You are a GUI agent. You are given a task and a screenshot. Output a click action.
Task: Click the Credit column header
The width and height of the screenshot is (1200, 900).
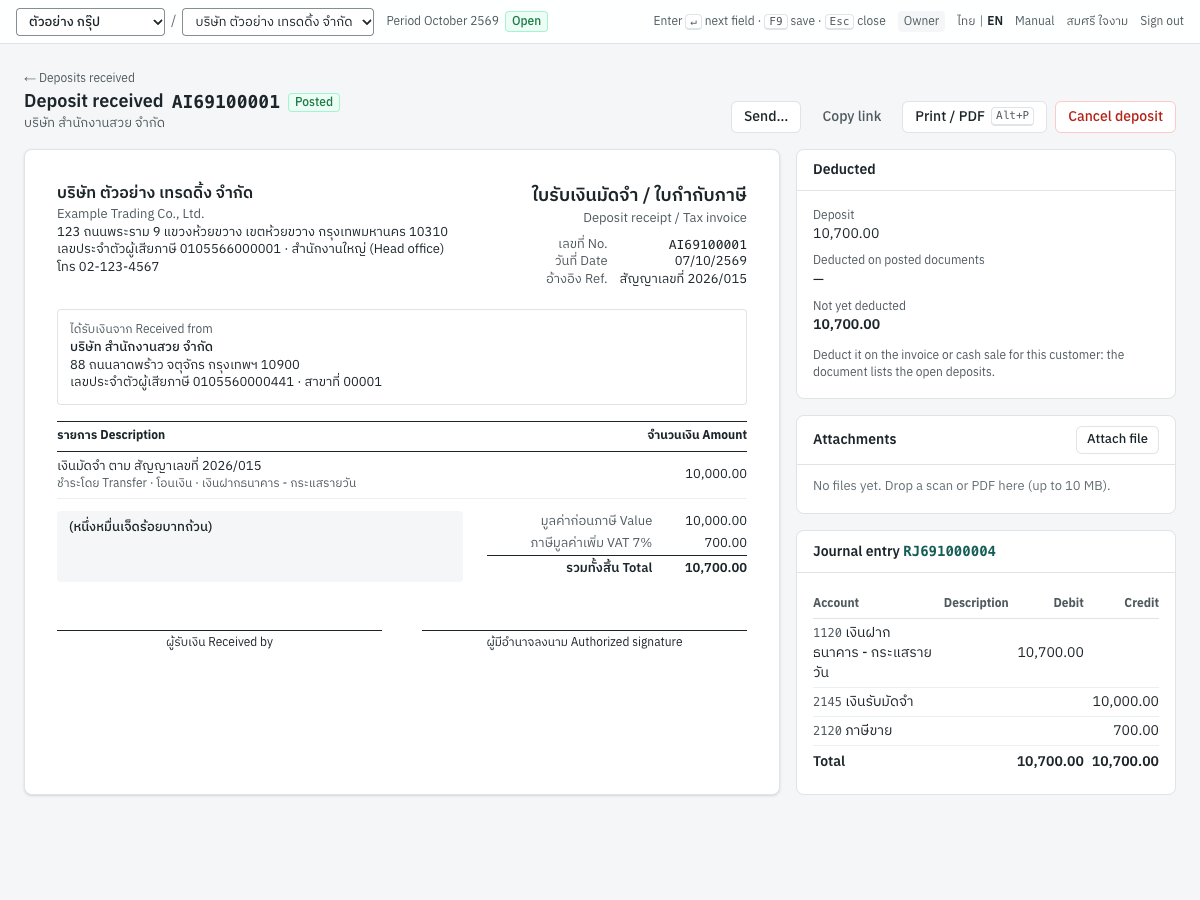[x=1141, y=603]
